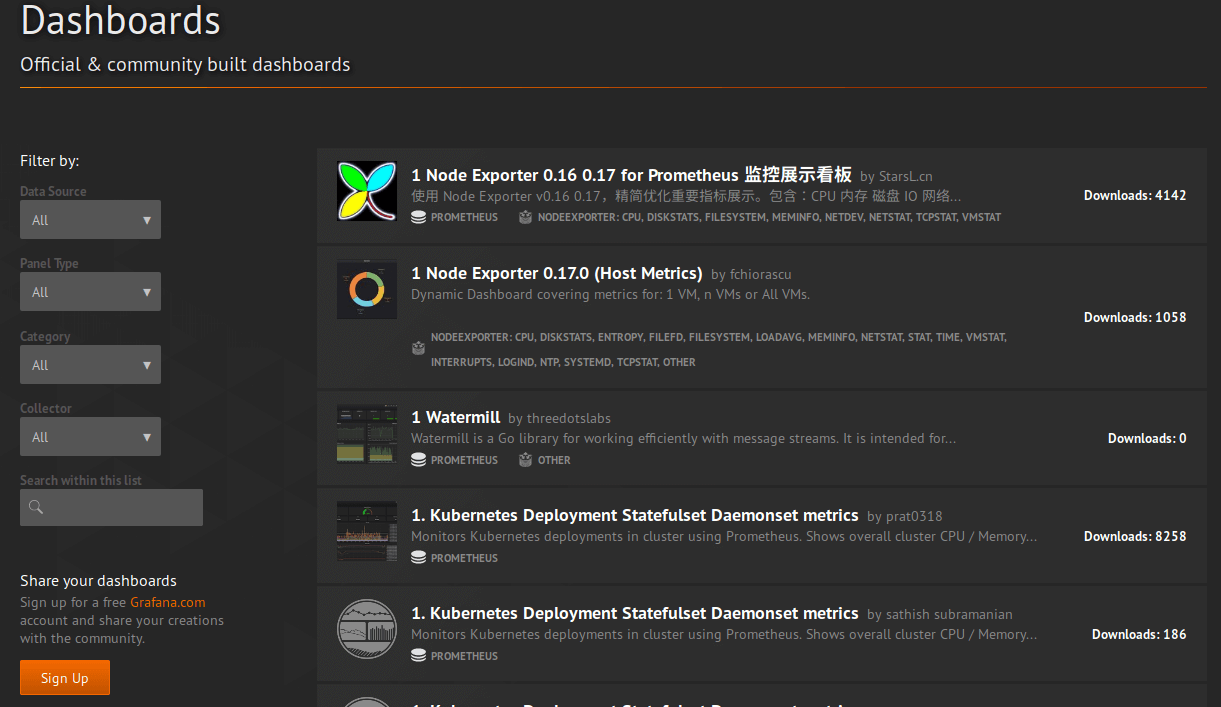Open the Category filter dropdown
This screenshot has width=1221, height=707.
(90, 365)
